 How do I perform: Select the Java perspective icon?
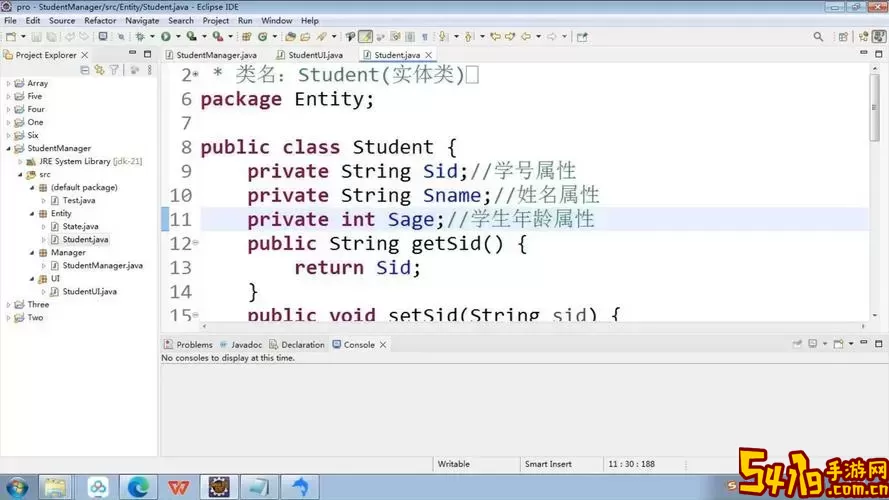pyautogui.click(x=879, y=36)
